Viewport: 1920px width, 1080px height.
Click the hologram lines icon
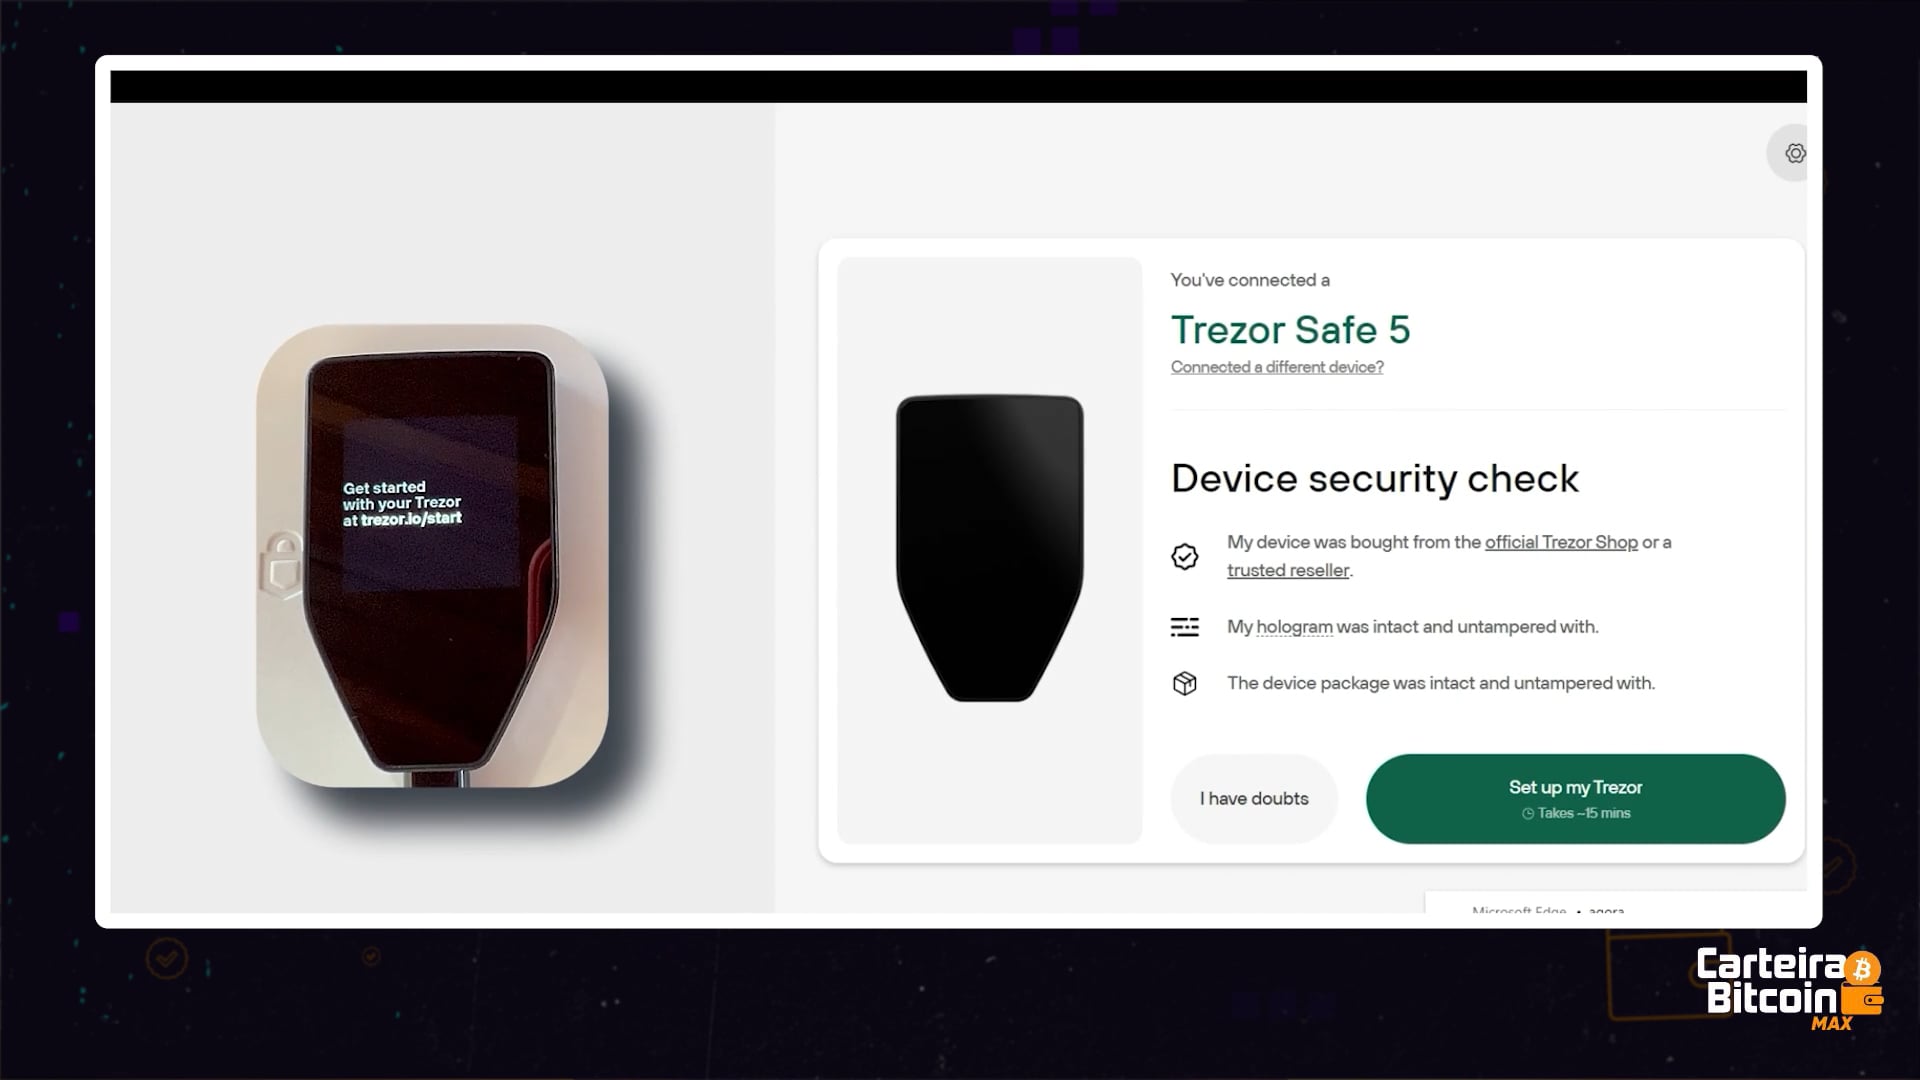tap(1185, 627)
